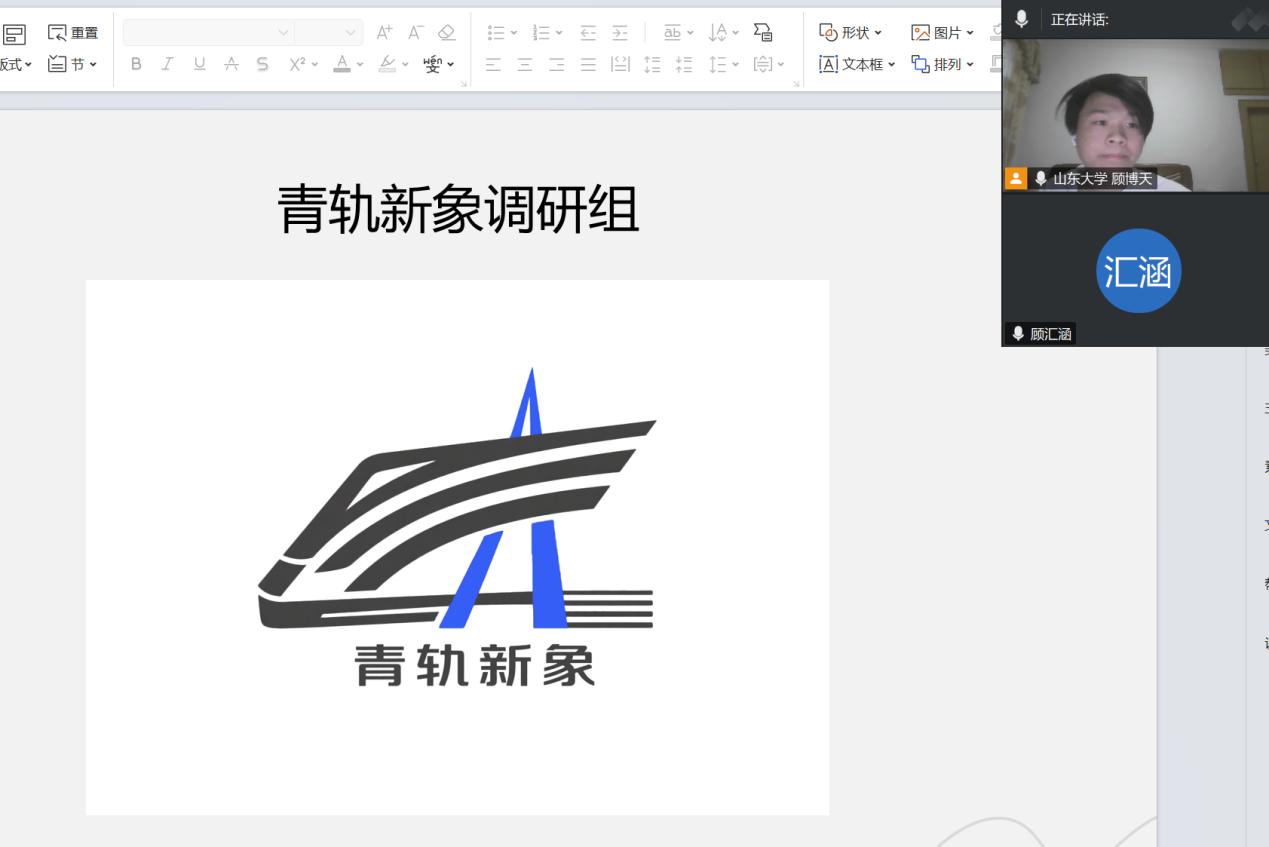Click the convert to SmartArt icon
Viewport: 1269px width, 847px height.
(763, 33)
